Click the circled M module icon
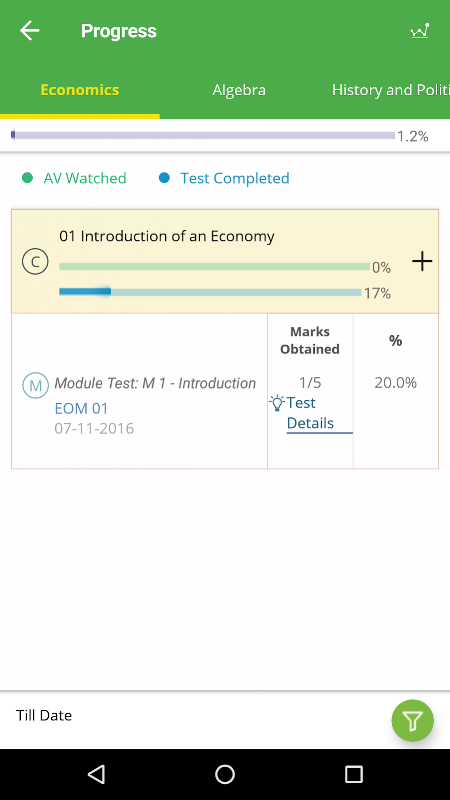The width and height of the screenshot is (450, 800). (35, 385)
